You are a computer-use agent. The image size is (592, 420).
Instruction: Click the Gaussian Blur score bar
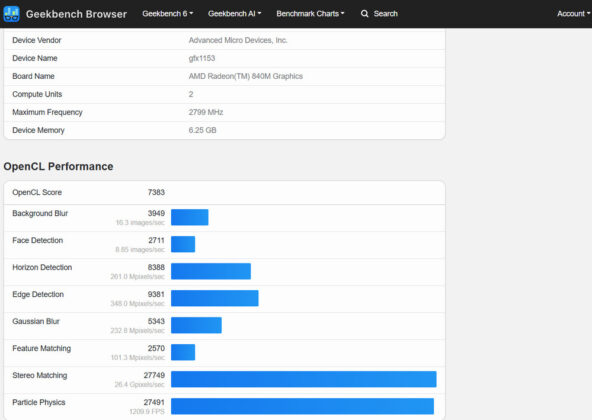[196, 325]
